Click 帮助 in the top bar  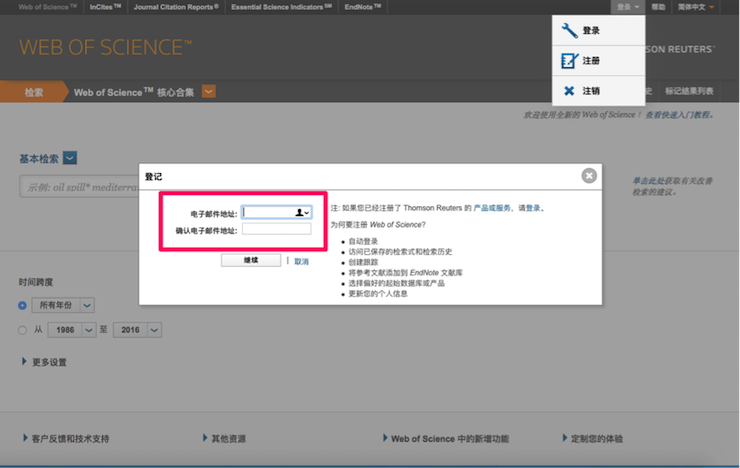click(x=658, y=7)
